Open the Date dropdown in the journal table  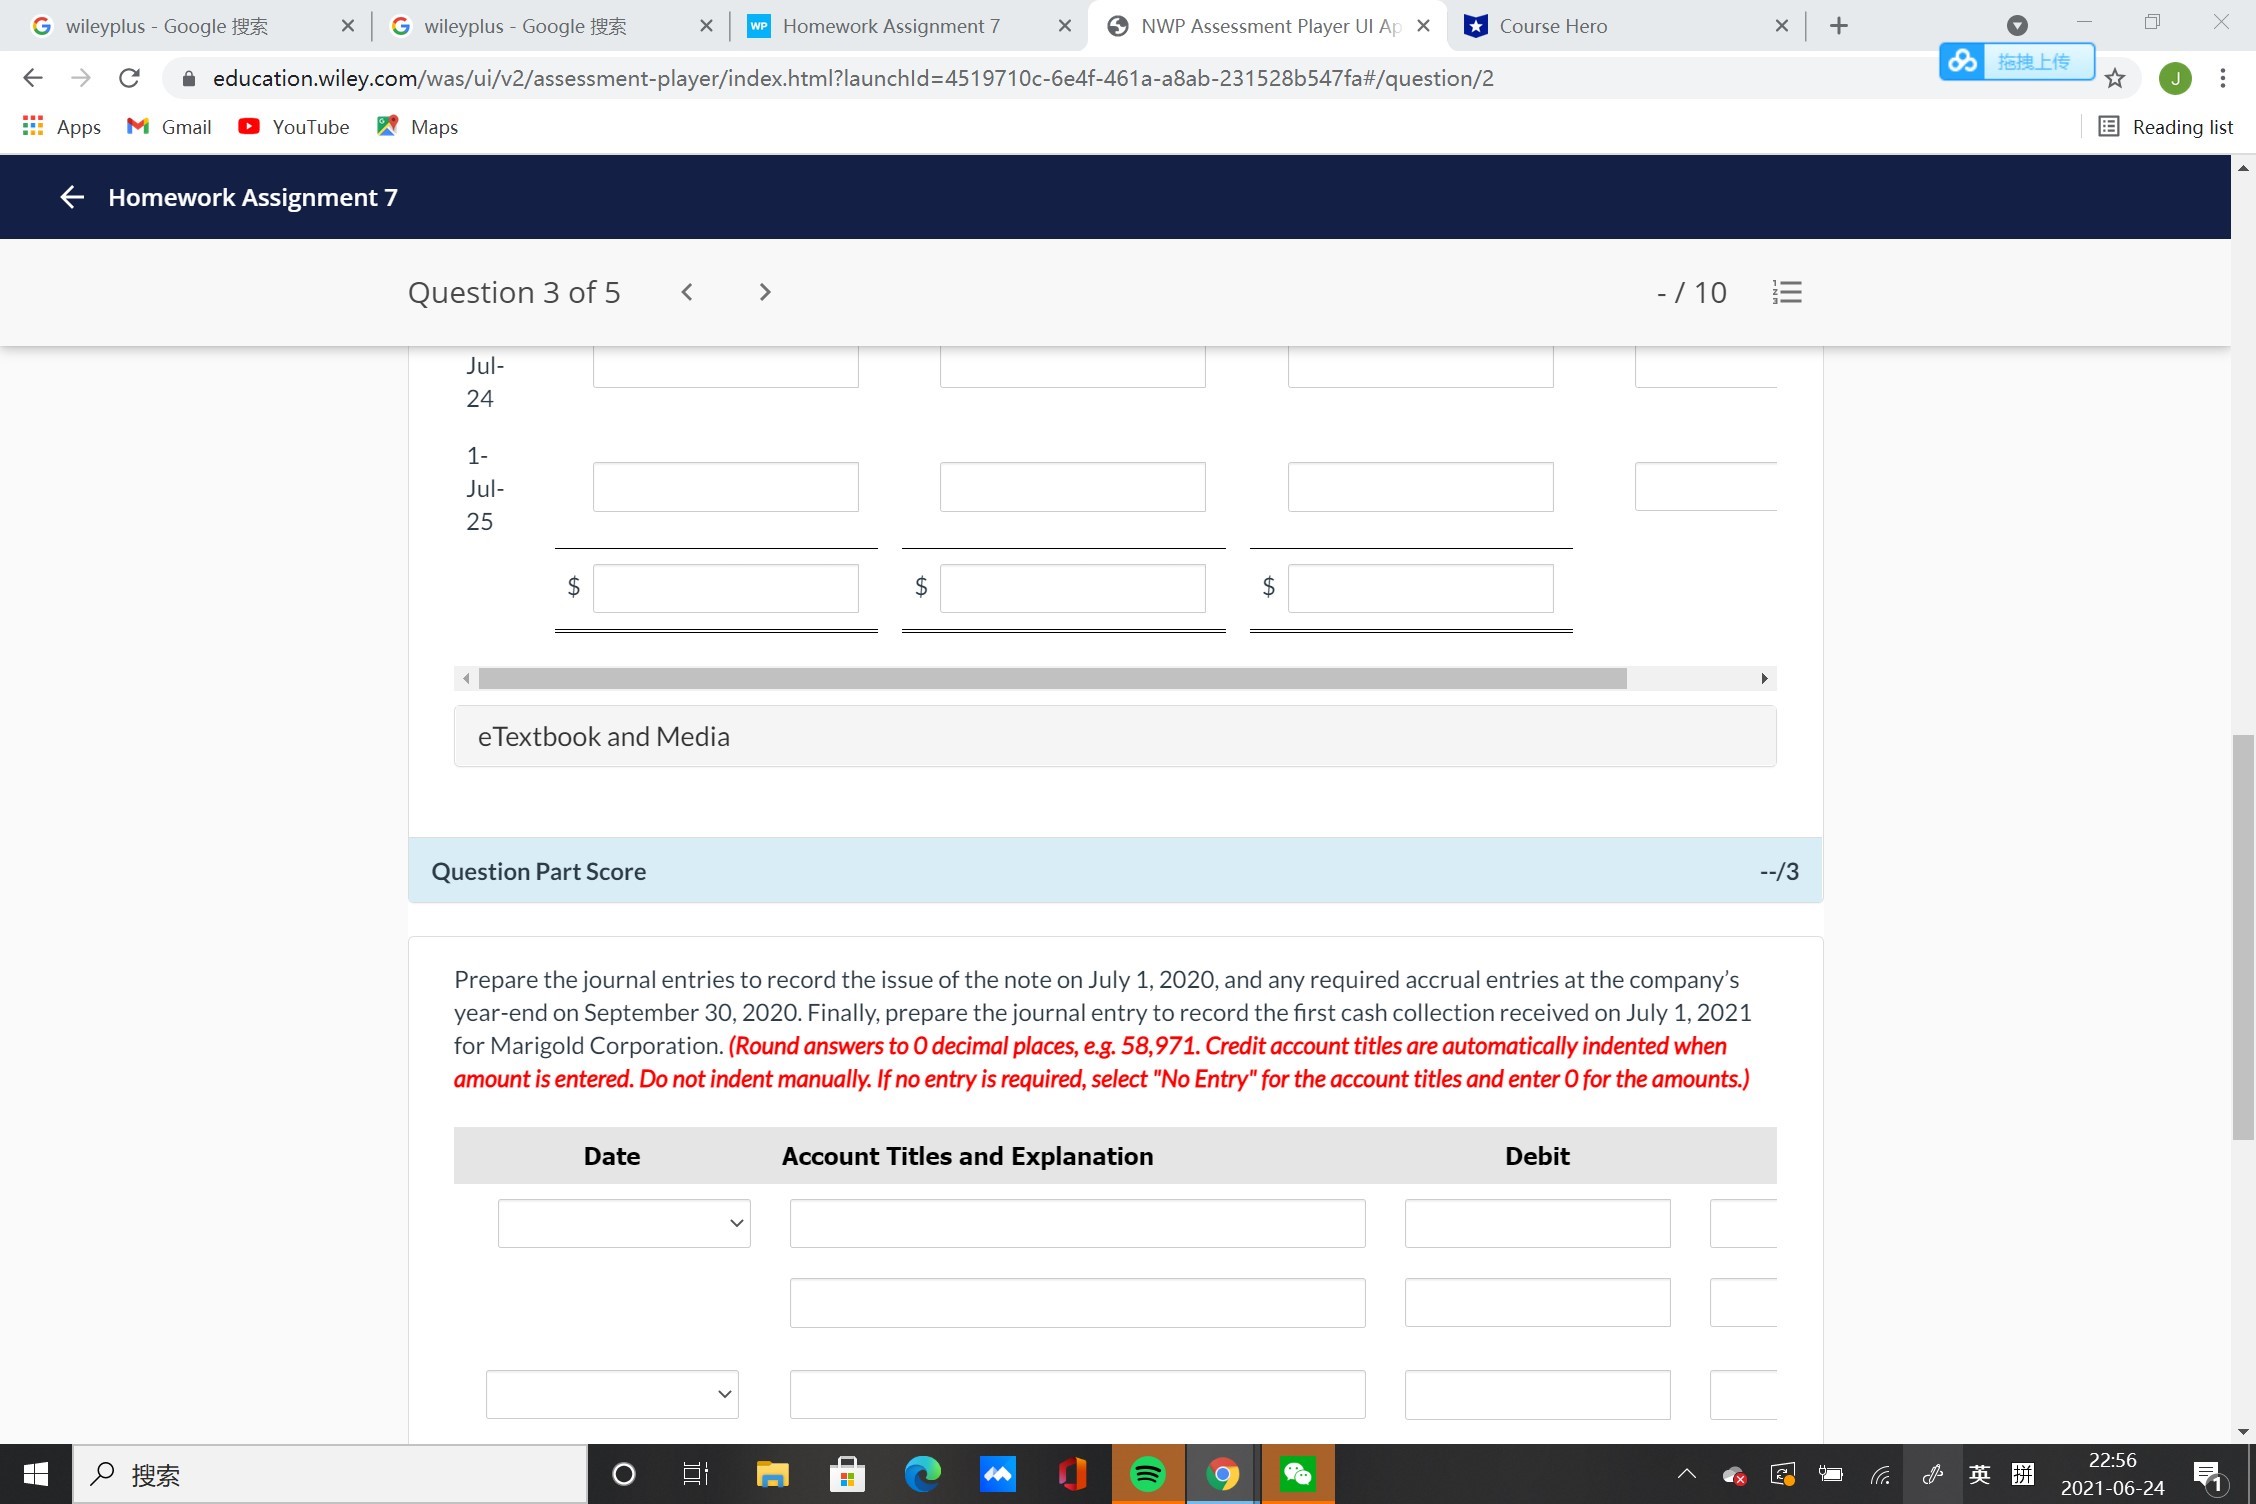click(x=623, y=1223)
